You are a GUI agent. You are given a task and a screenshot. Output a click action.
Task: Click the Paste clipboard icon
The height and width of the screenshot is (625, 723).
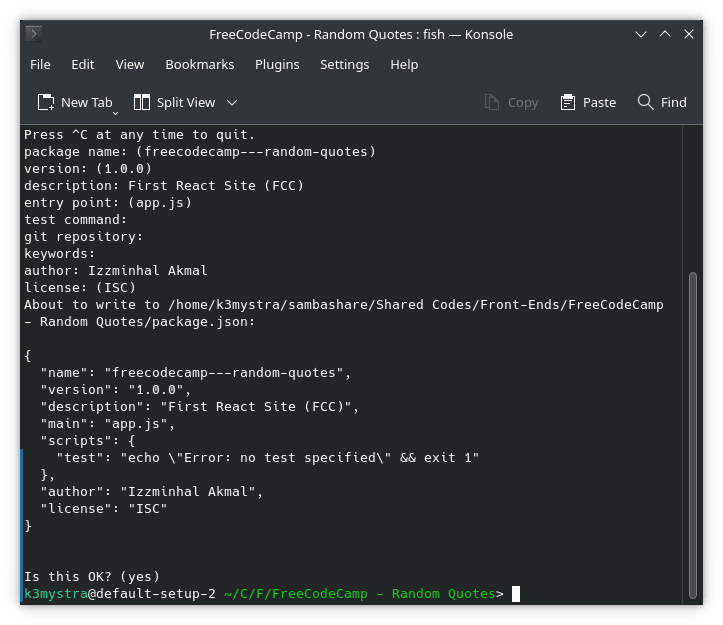point(568,102)
